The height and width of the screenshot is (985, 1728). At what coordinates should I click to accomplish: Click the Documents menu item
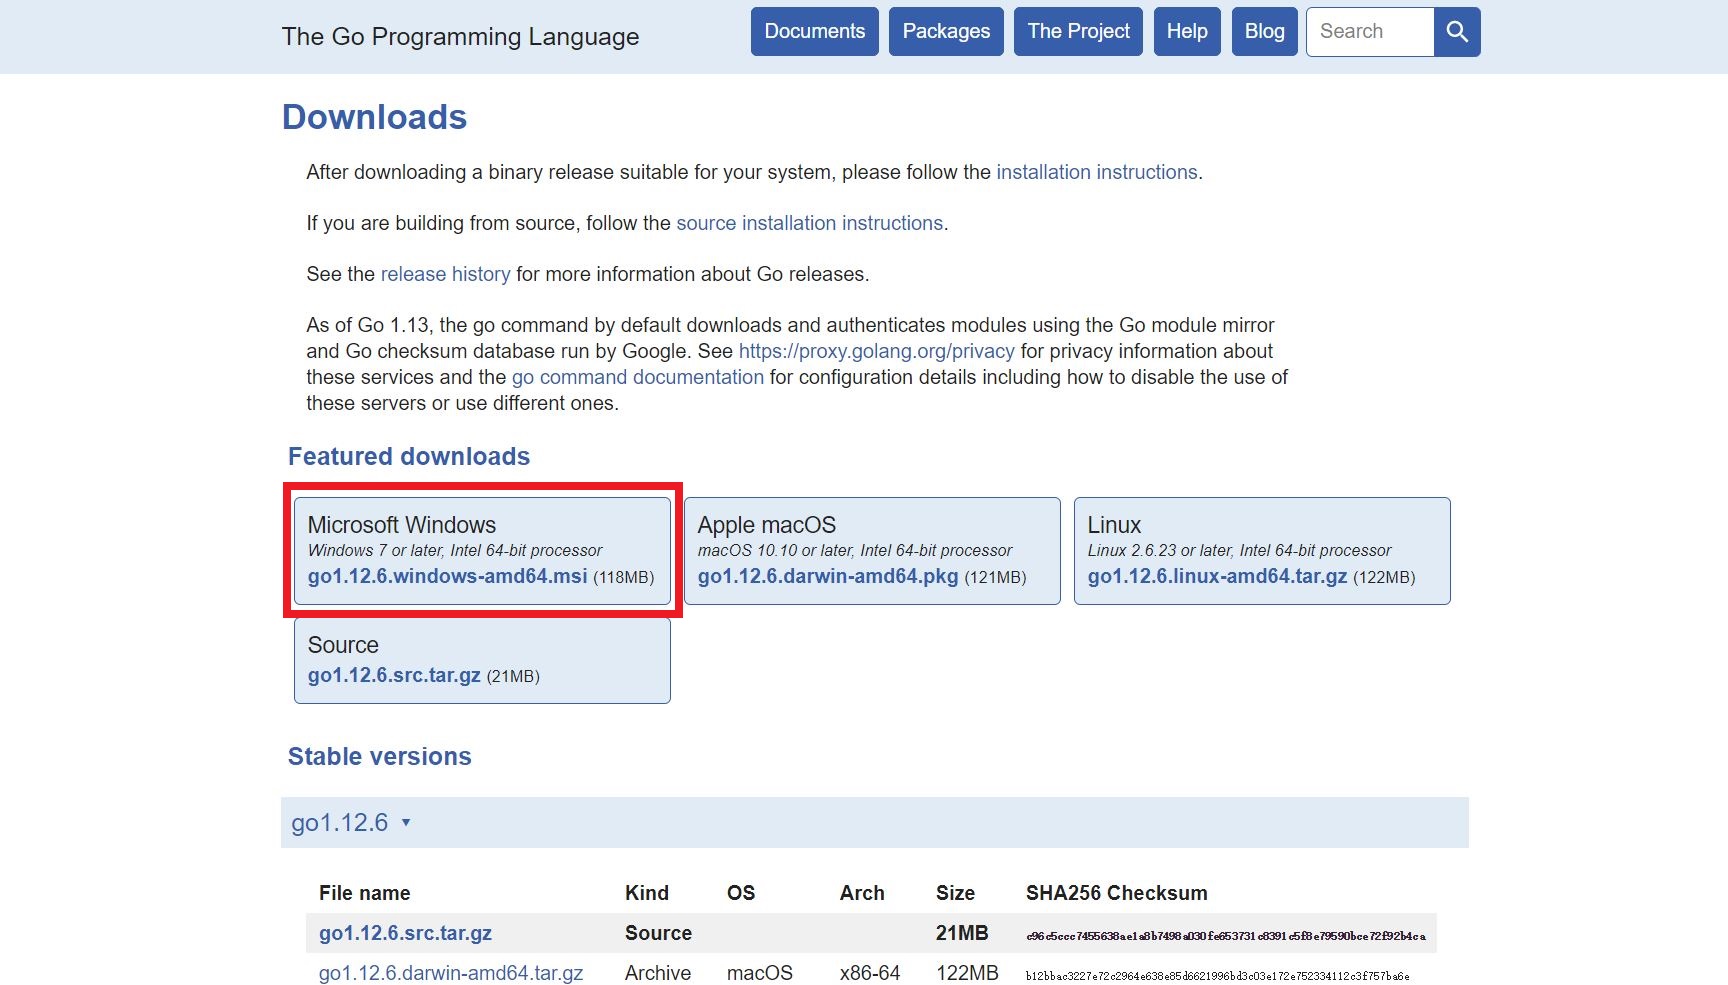(814, 31)
